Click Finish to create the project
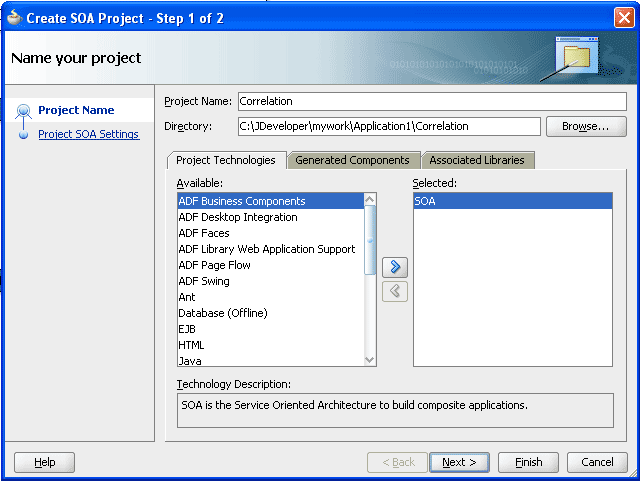This screenshot has height=481, width=640. coord(528,462)
